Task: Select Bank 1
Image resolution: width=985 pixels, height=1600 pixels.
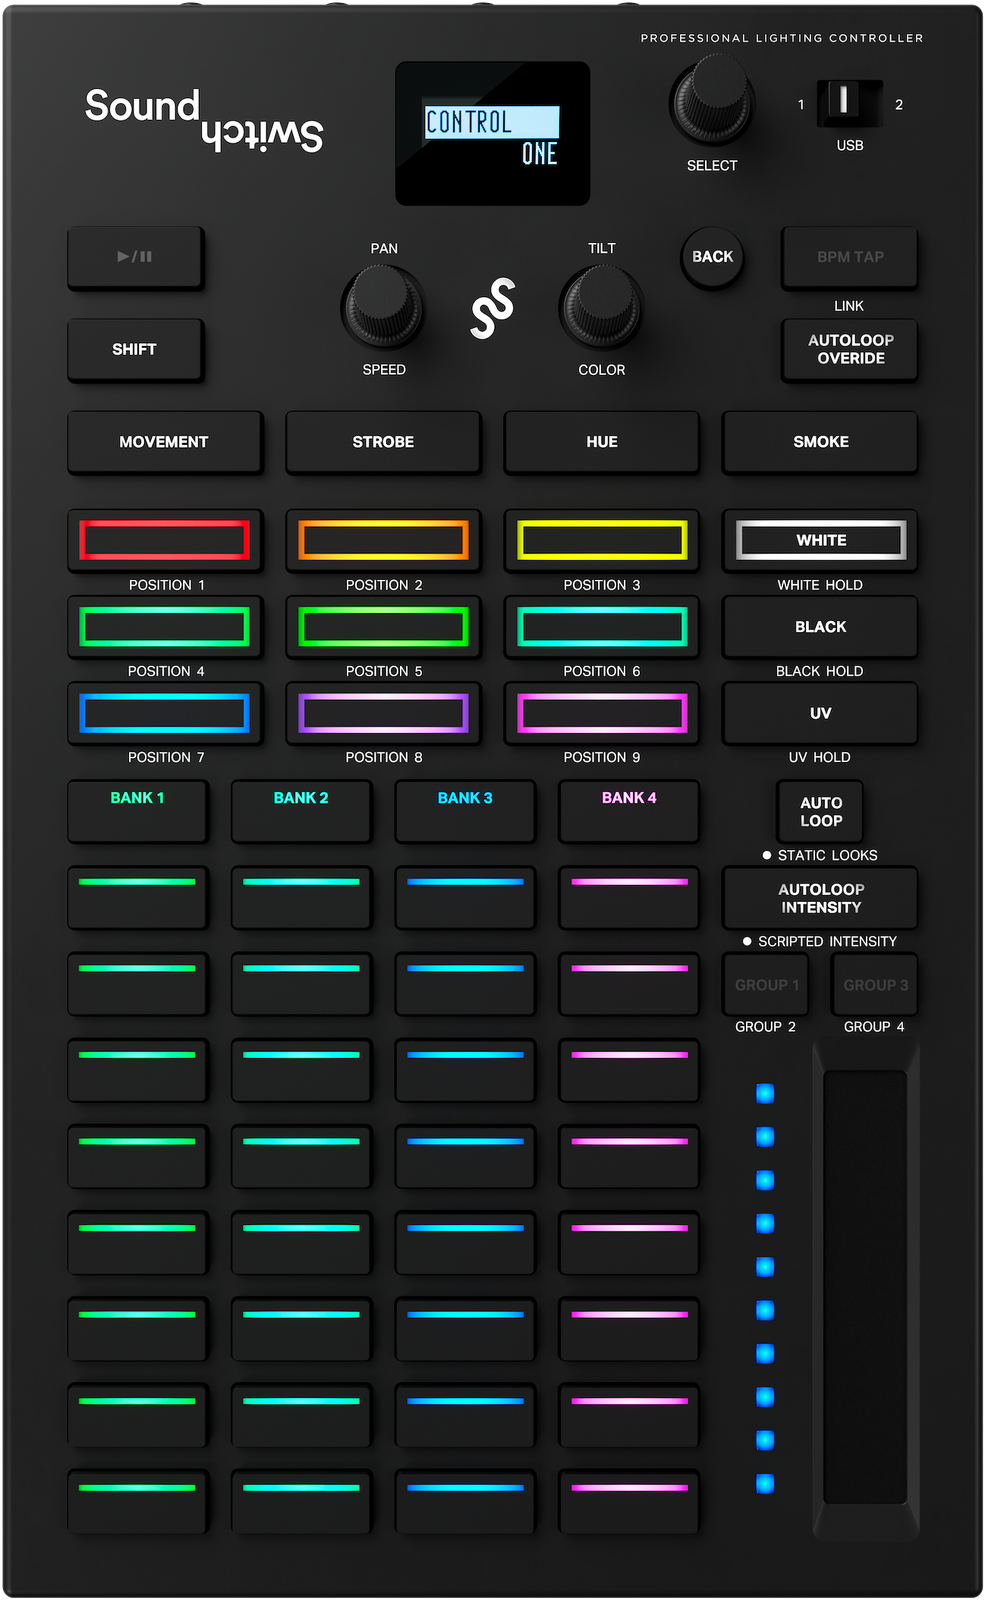Action: point(138,811)
